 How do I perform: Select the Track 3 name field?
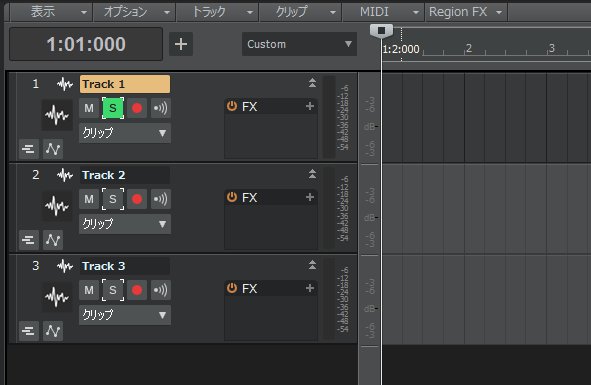(x=125, y=266)
